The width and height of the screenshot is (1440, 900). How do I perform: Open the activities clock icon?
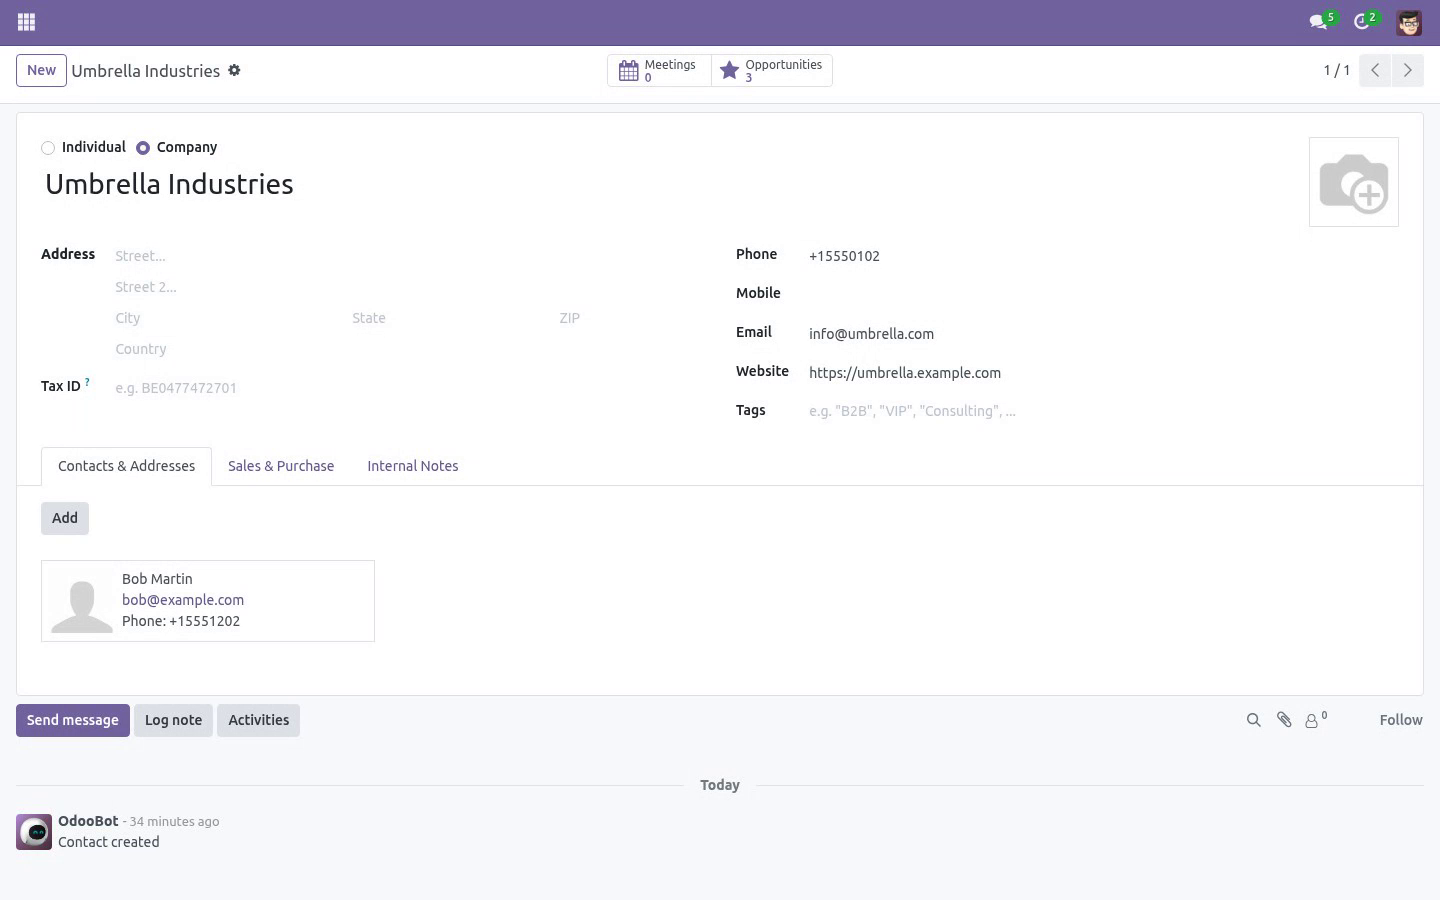pos(1365,21)
